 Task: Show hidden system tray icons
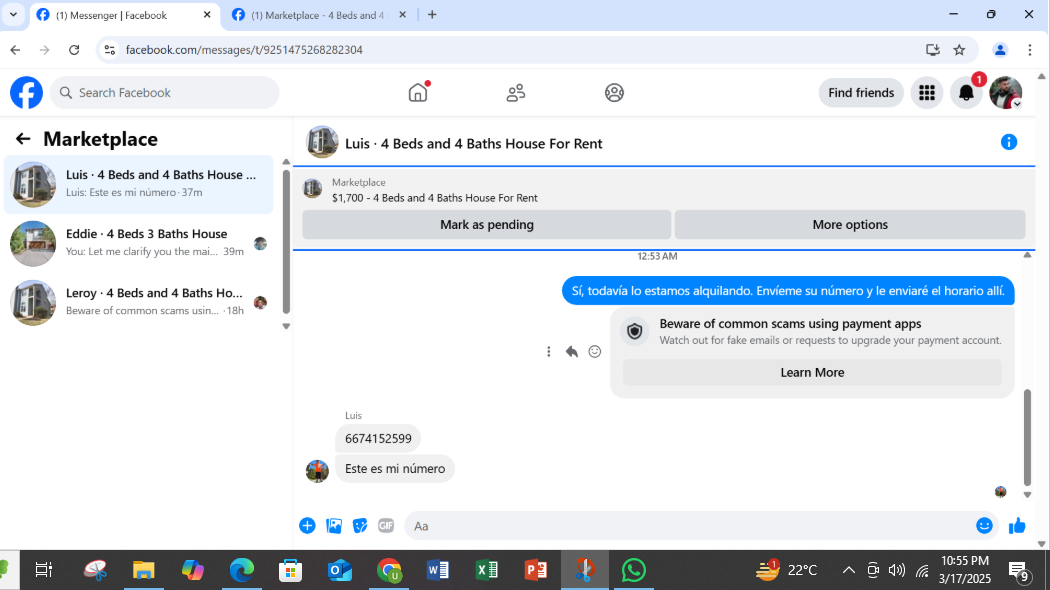click(848, 570)
